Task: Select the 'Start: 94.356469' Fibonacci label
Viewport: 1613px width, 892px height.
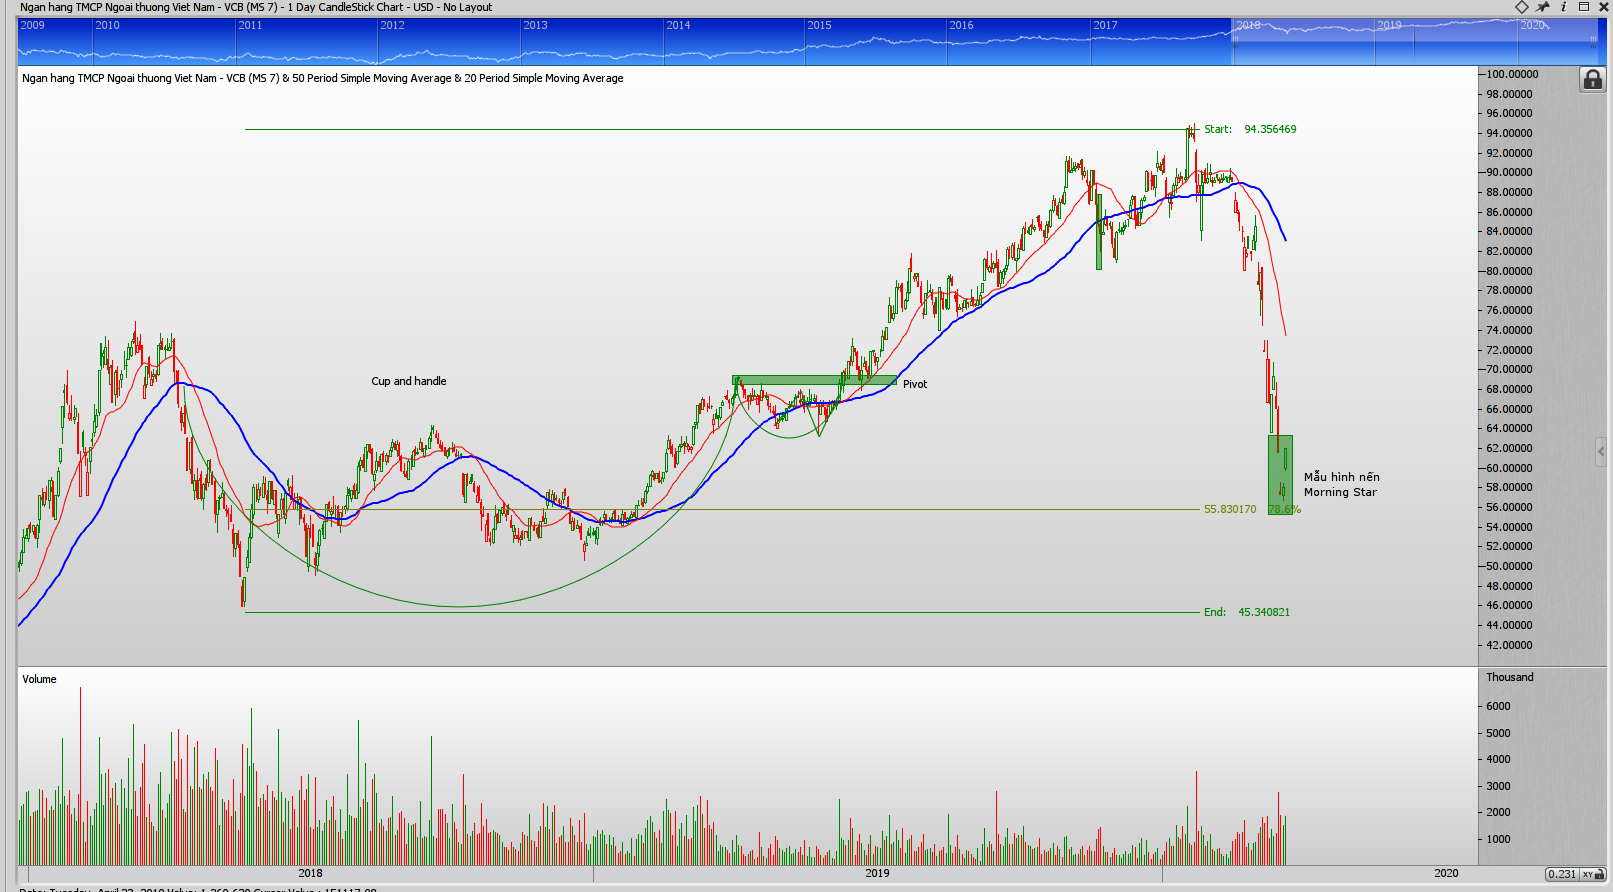Action: [1250, 129]
